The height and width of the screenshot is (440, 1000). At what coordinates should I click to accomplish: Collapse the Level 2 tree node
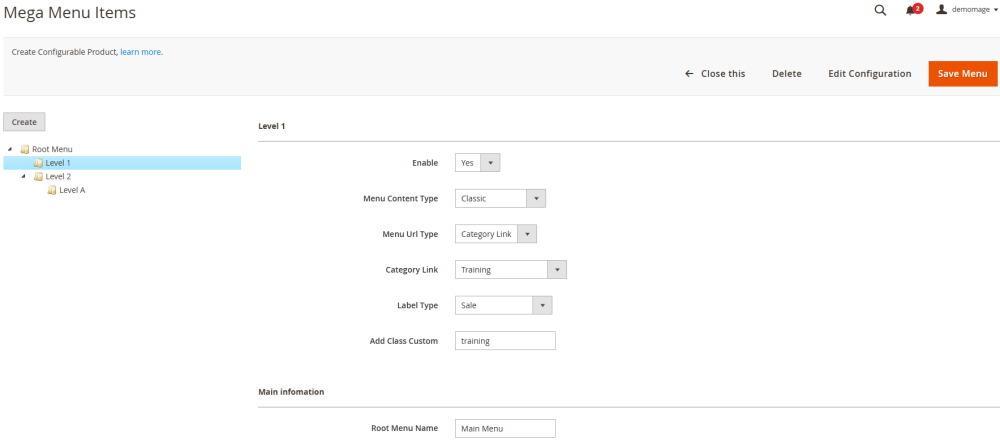pos(24,176)
